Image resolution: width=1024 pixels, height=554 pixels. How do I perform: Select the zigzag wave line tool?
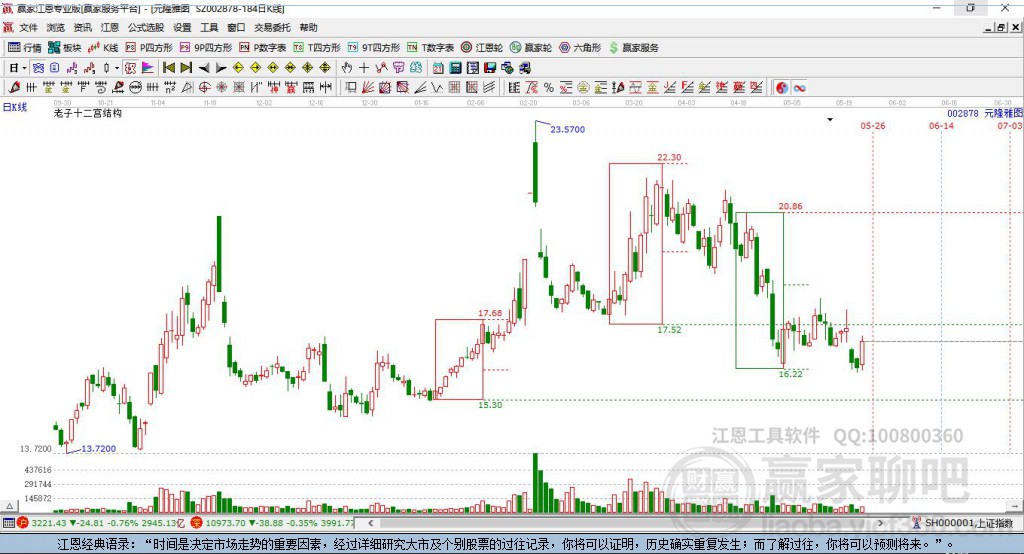pyautogui.click(x=436, y=88)
